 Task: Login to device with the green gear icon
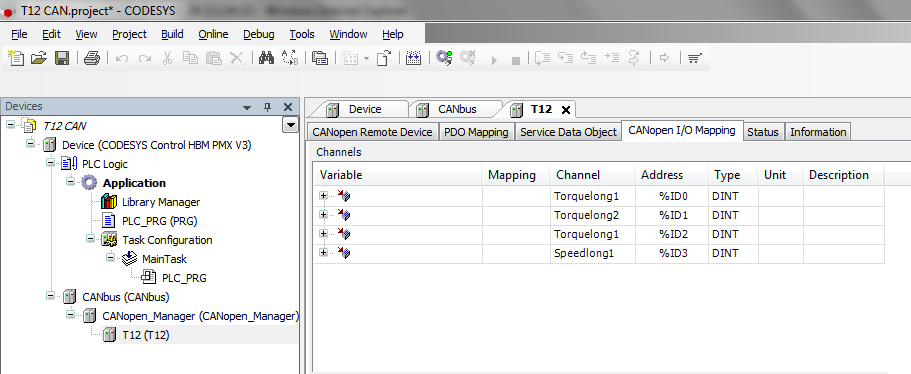click(444, 58)
